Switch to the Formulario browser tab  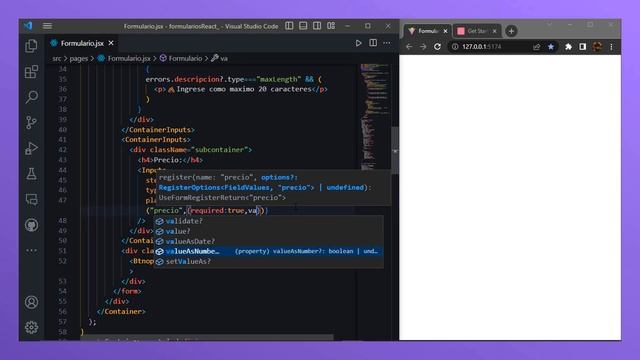(427, 31)
